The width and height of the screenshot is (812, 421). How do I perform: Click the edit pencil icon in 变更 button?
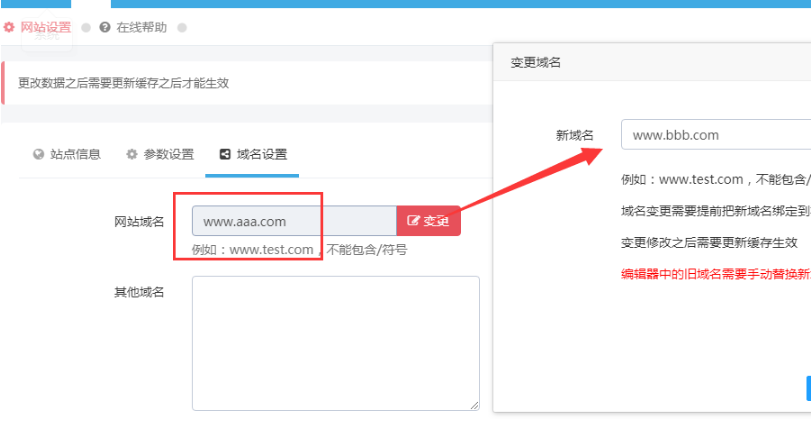click(x=413, y=221)
